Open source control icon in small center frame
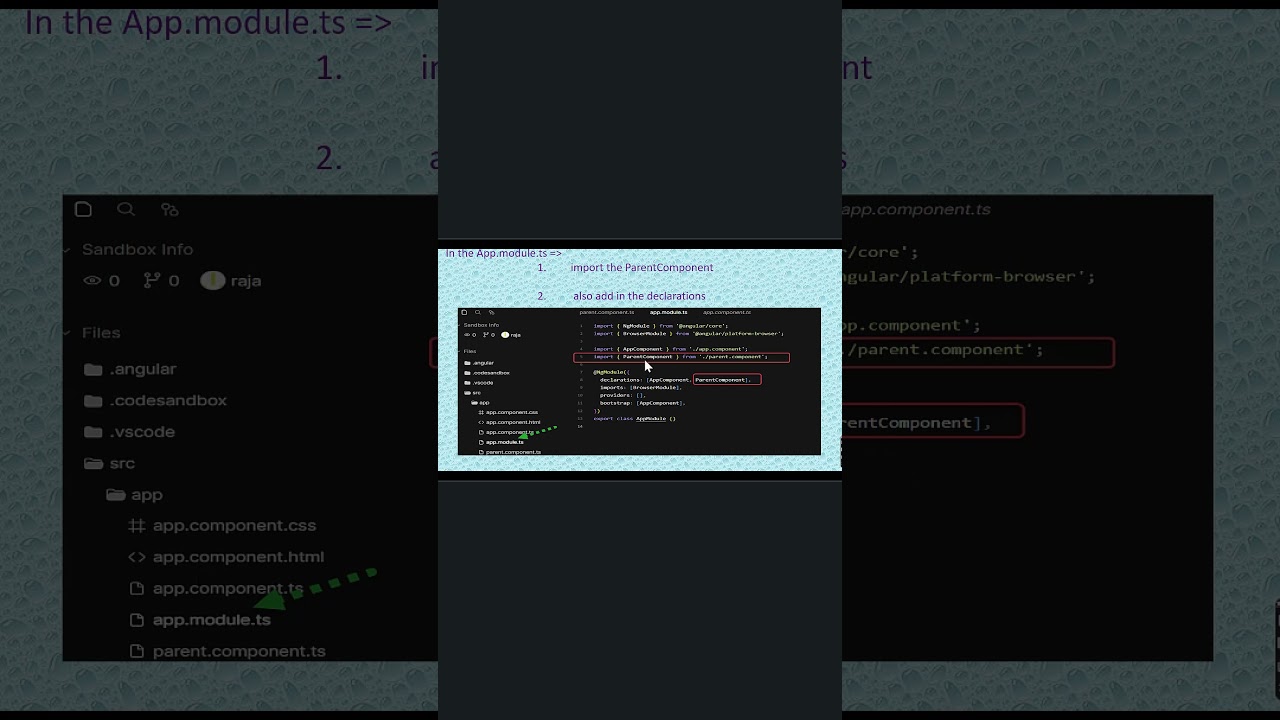The image size is (1280, 720). (492, 312)
